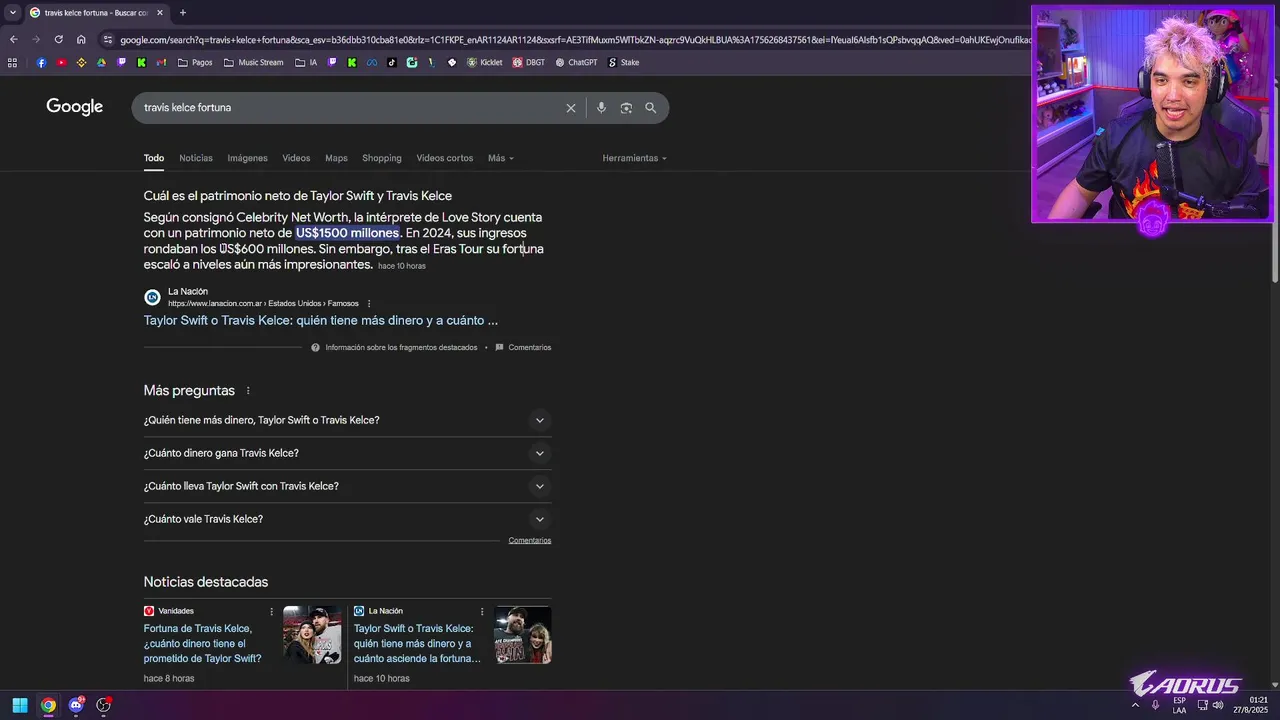This screenshot has width=1280, height=720.
Task: Expand ¿Cuánto dinero gana Travis Kelce?
Action: pyautogui.click(x=347, y=453)
